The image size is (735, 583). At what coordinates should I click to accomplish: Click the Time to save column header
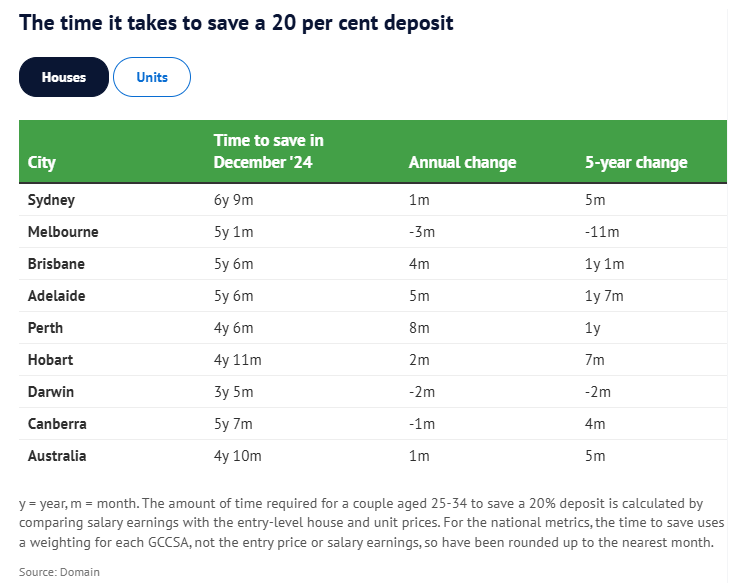(x=268, y=151)
